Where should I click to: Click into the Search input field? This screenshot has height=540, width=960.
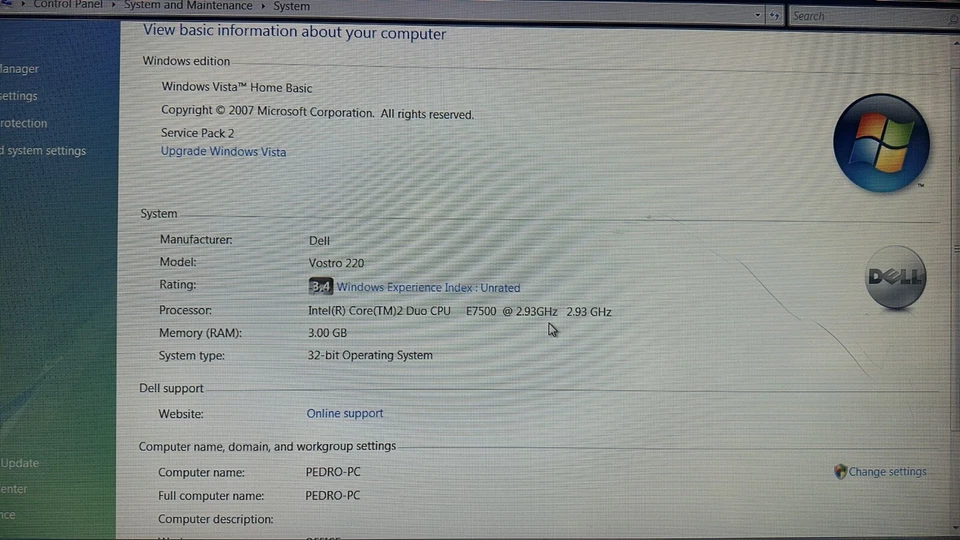click(x=872, y=17)
